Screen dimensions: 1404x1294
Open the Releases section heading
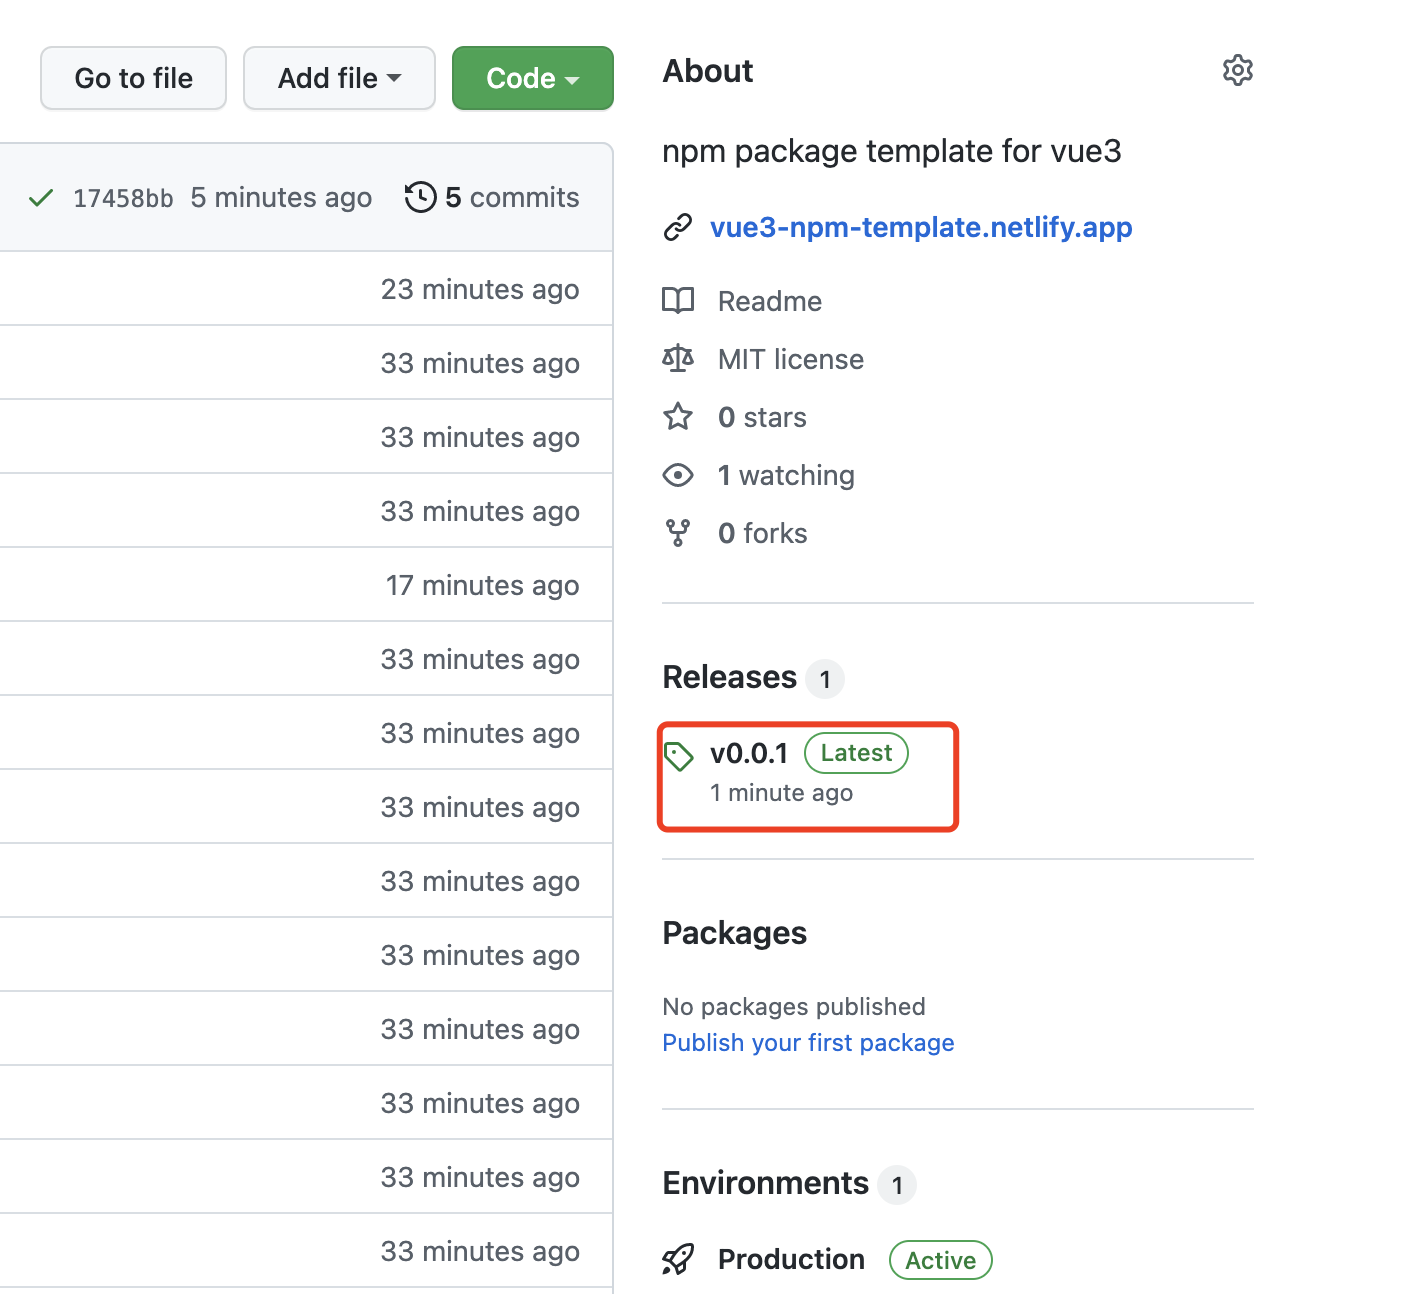click(x=730, y=677)
